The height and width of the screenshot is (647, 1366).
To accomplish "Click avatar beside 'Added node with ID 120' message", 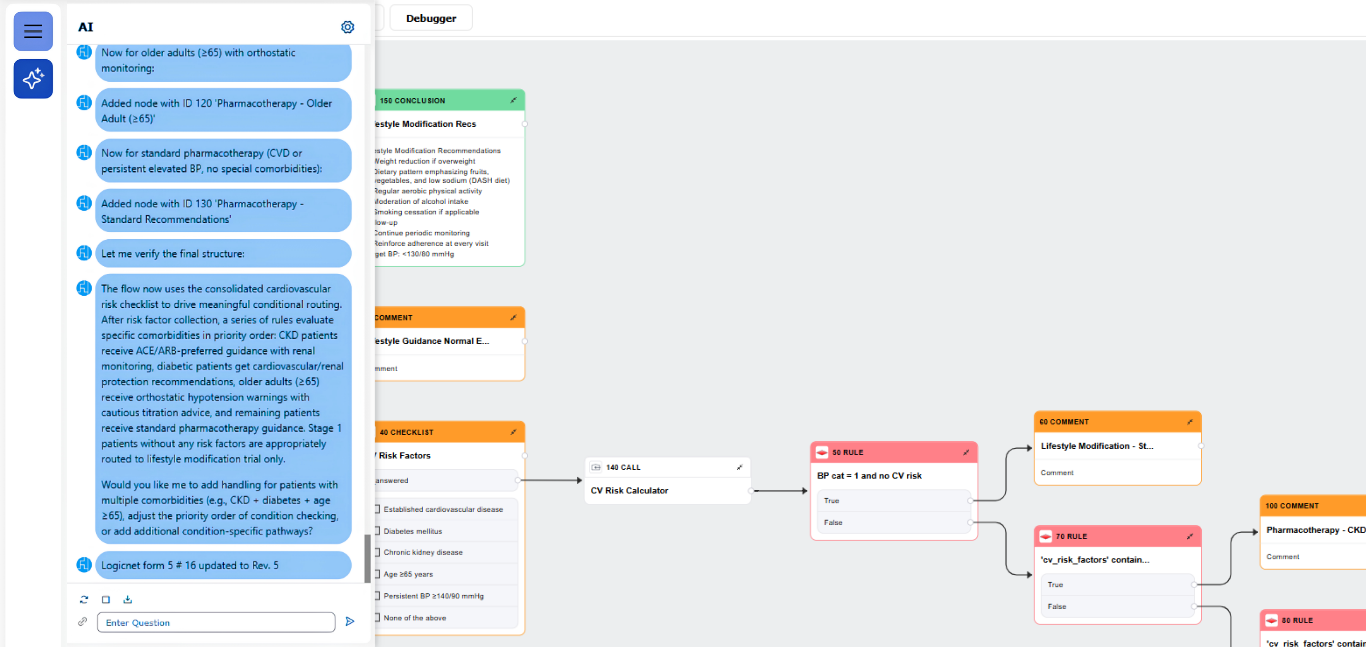I will (x=85, y=102).
